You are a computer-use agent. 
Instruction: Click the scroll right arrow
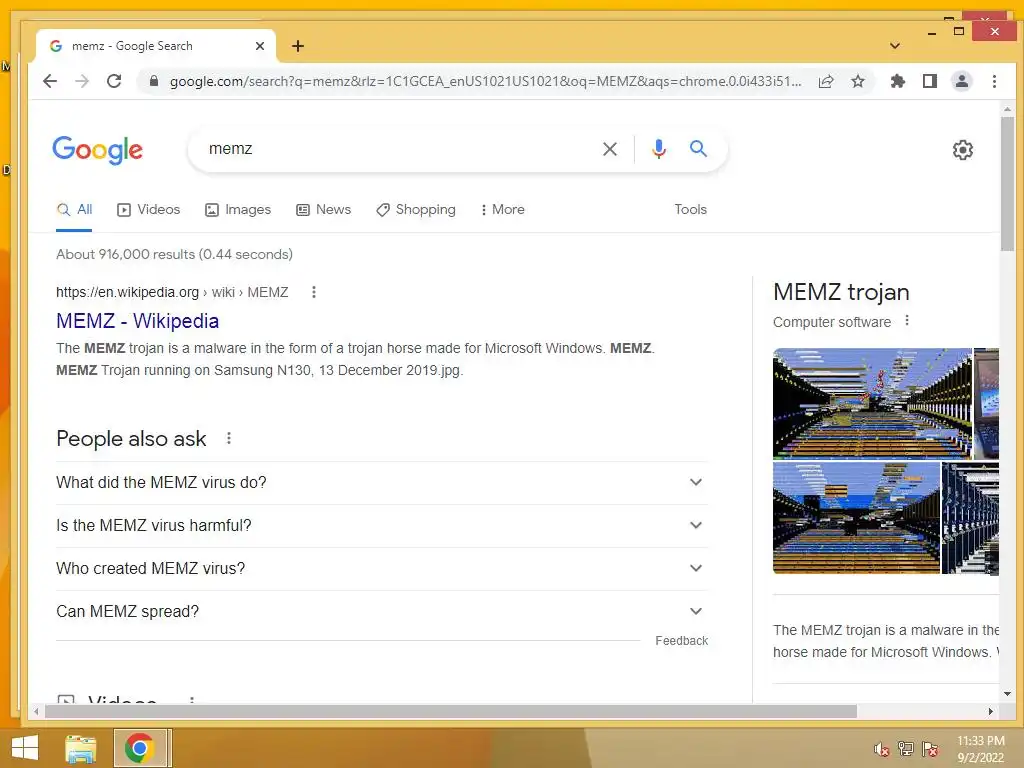[991, 711]
